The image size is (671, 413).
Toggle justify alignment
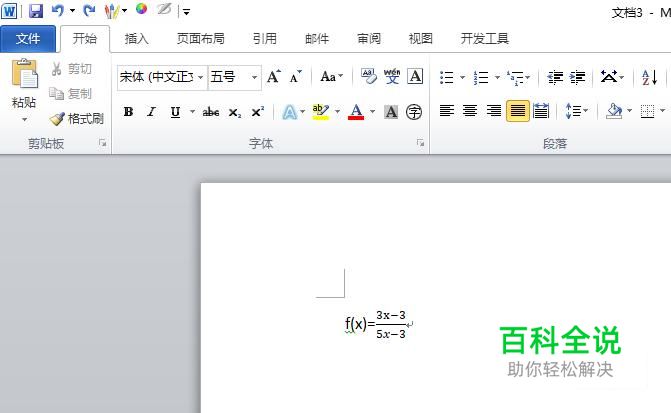point(517,111)
